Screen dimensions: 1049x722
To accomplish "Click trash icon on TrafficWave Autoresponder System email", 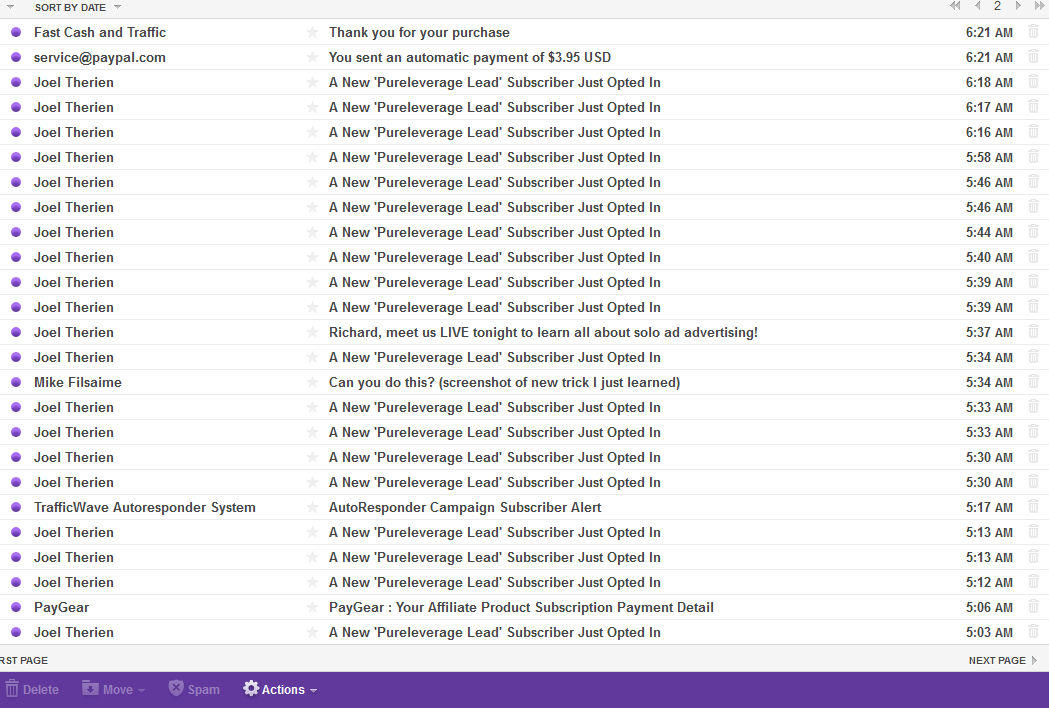I will tap(1034, 507).
